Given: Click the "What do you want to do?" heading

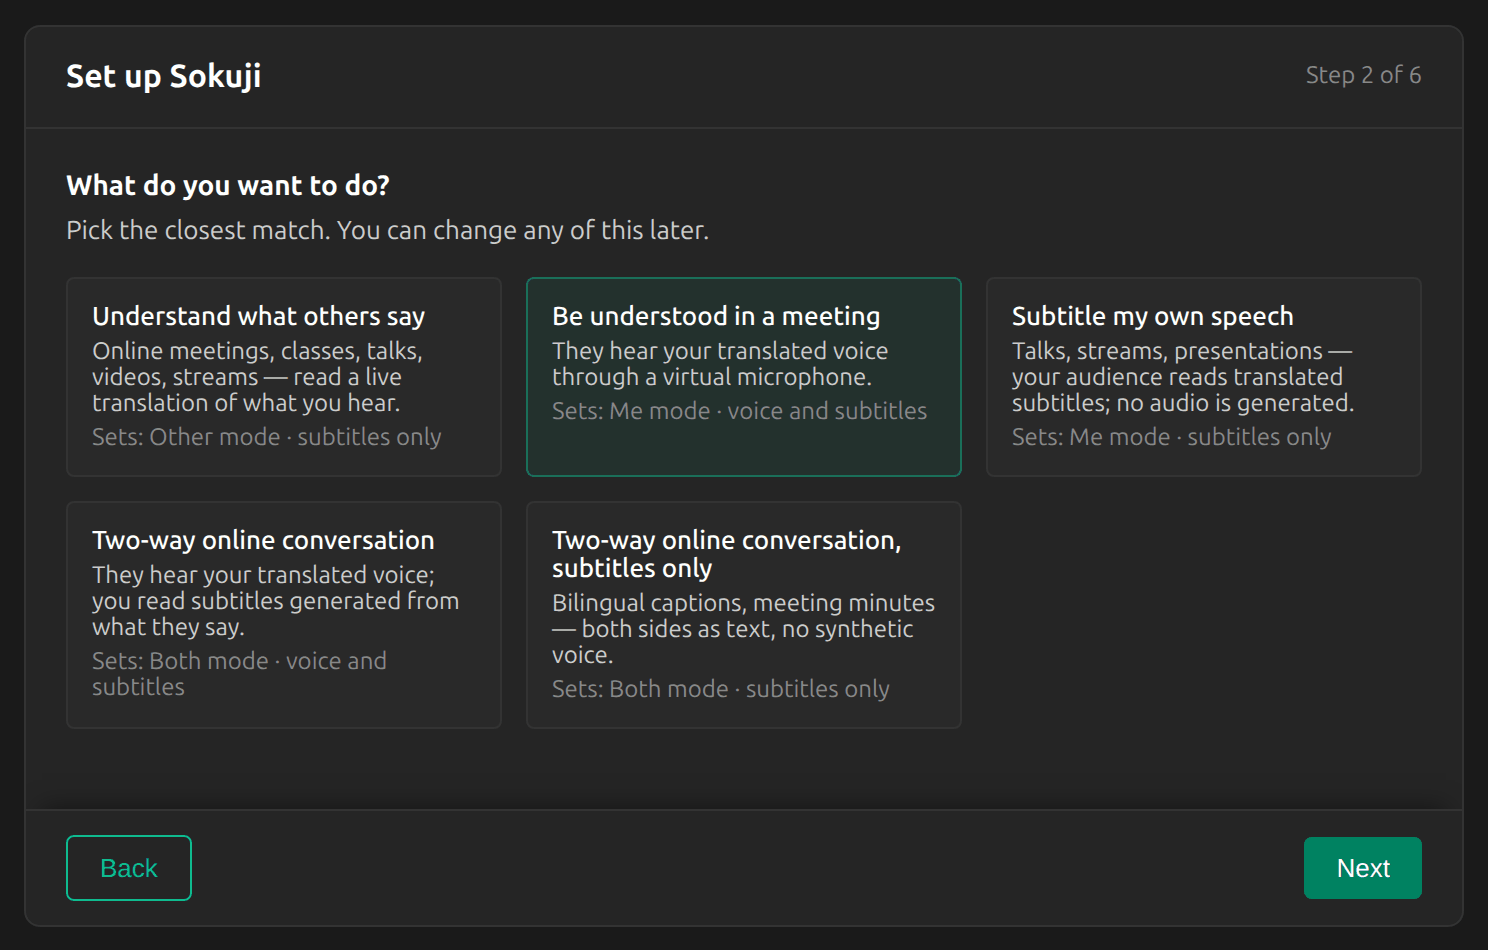Looking at the screenshot, I should 228,186.
